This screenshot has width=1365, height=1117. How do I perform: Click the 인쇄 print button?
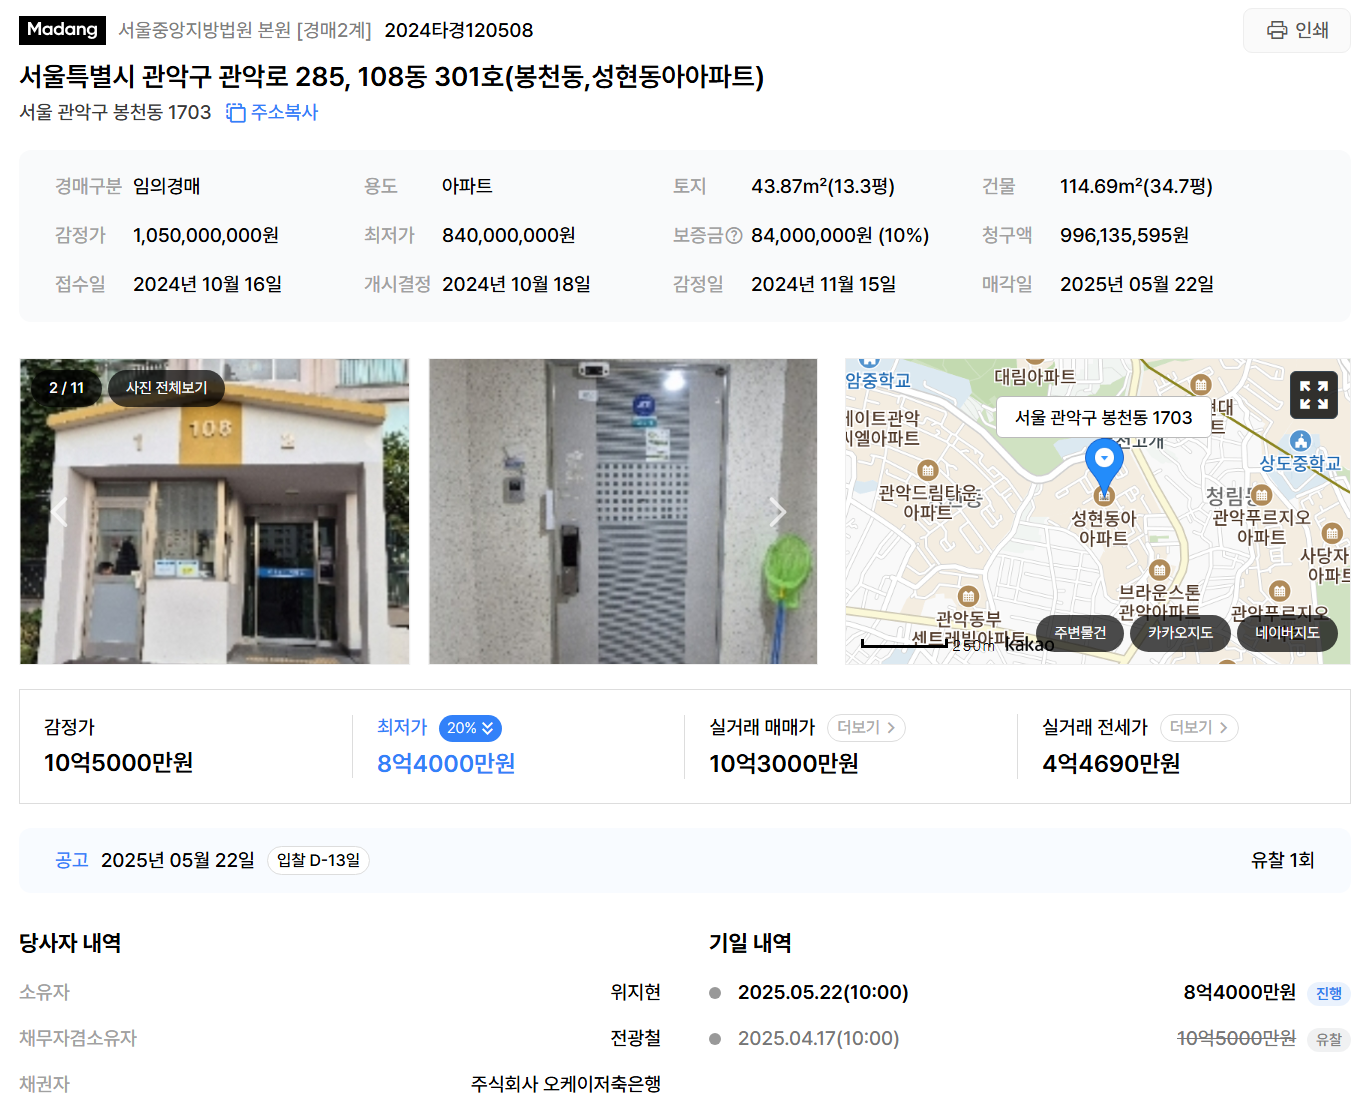click(1296, 30)
